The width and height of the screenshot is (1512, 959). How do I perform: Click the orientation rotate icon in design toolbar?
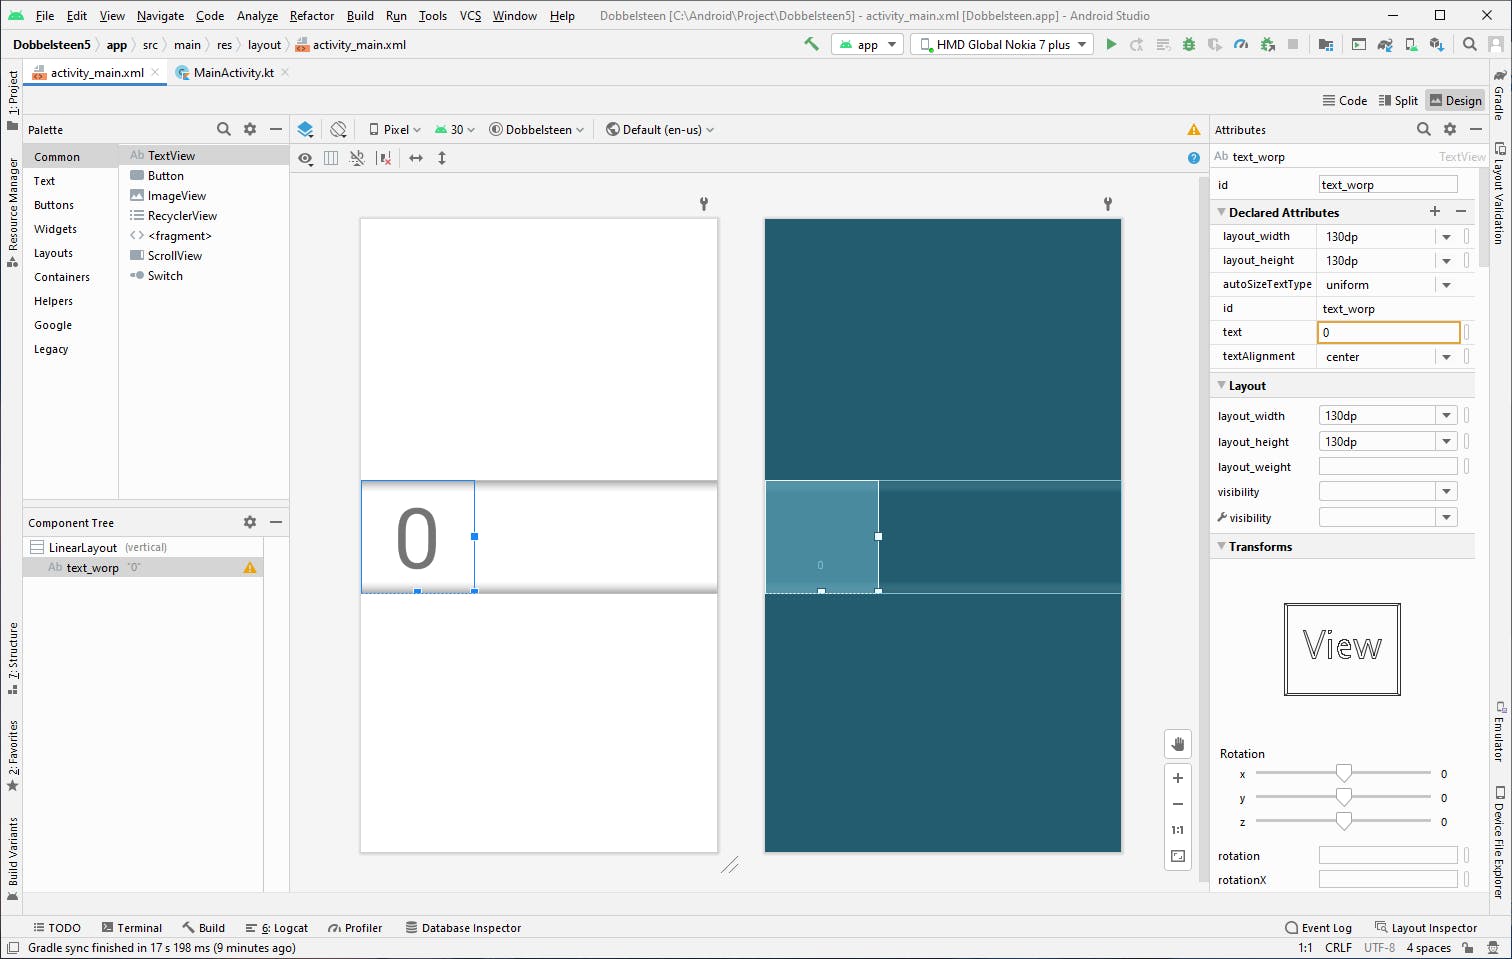339,130
